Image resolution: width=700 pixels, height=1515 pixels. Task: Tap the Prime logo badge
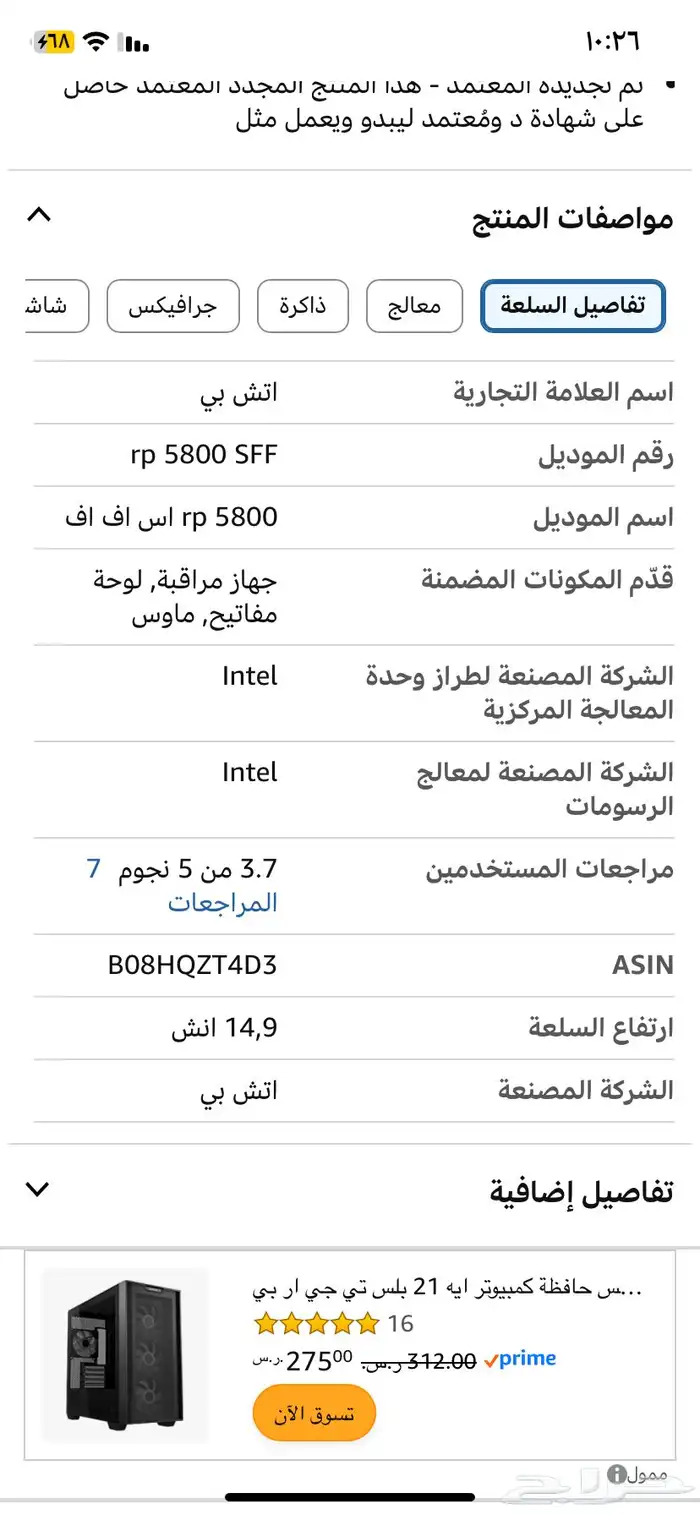click(519, 1360)
